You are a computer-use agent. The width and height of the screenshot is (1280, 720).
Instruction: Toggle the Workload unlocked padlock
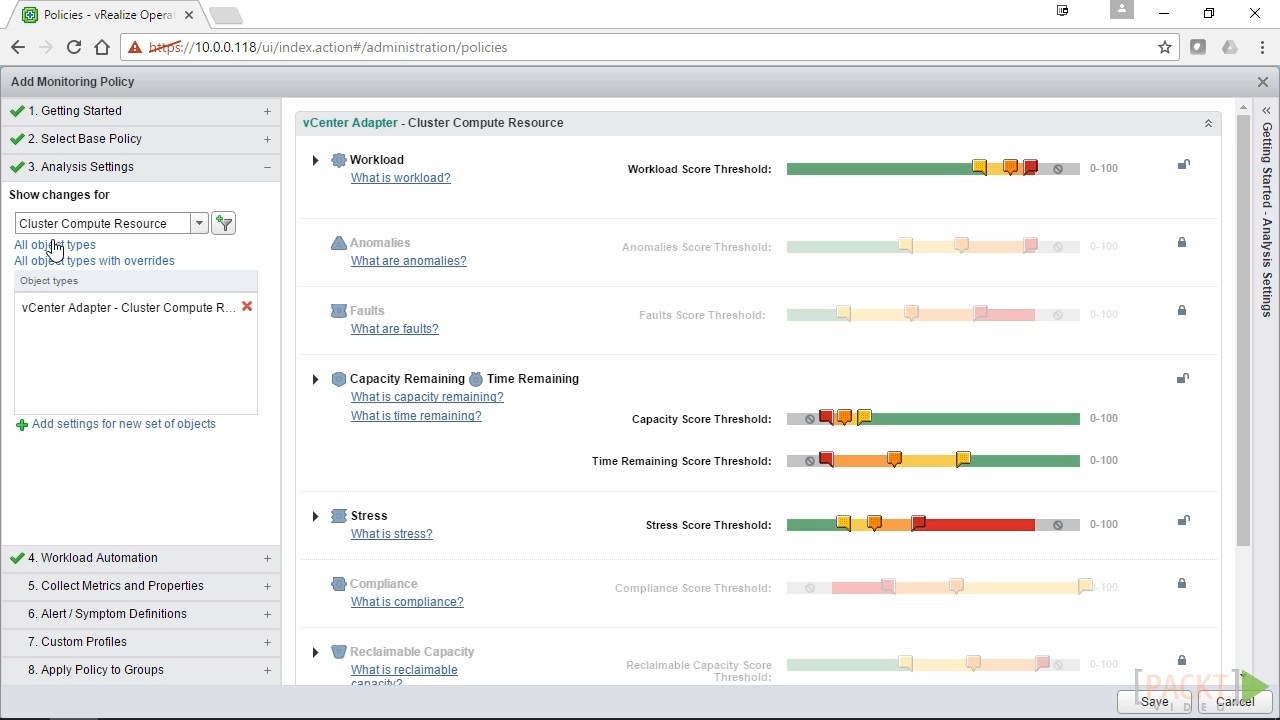tap(1183, 164)
